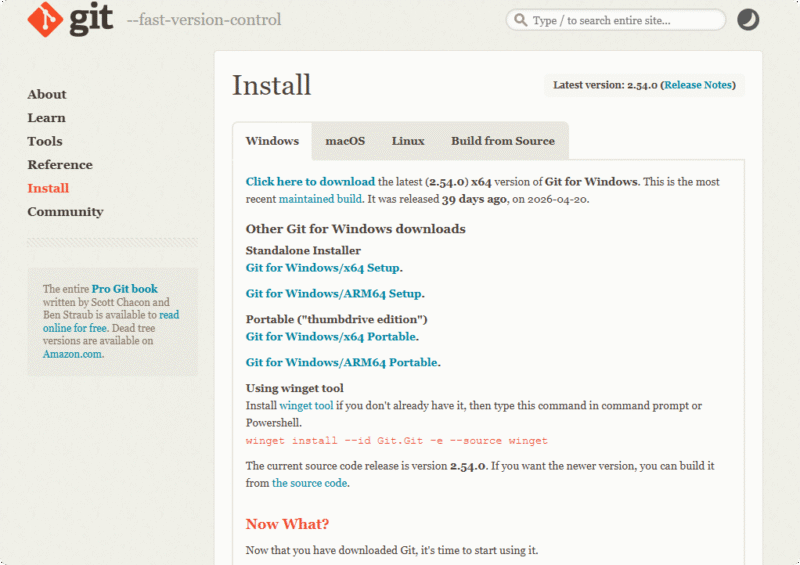Open the Learn section
800x565 pixels.
pyautogui.click(x=46, y=118)
